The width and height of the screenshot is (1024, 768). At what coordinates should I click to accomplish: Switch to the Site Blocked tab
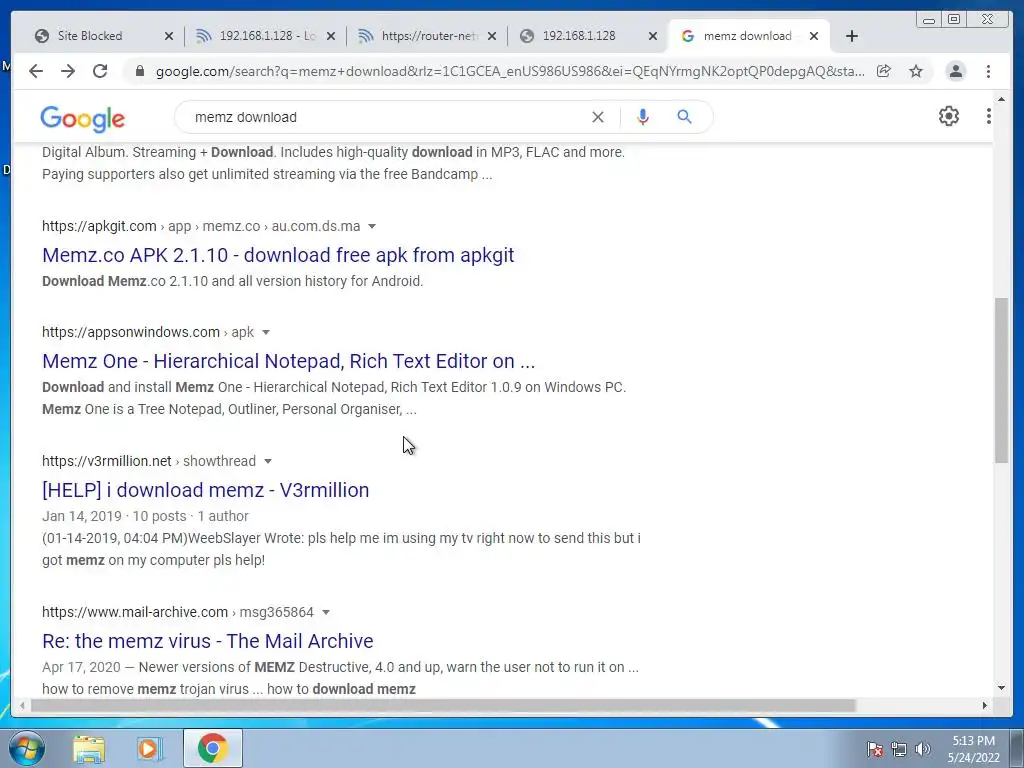pyautogui.click(x=90, y=36)
